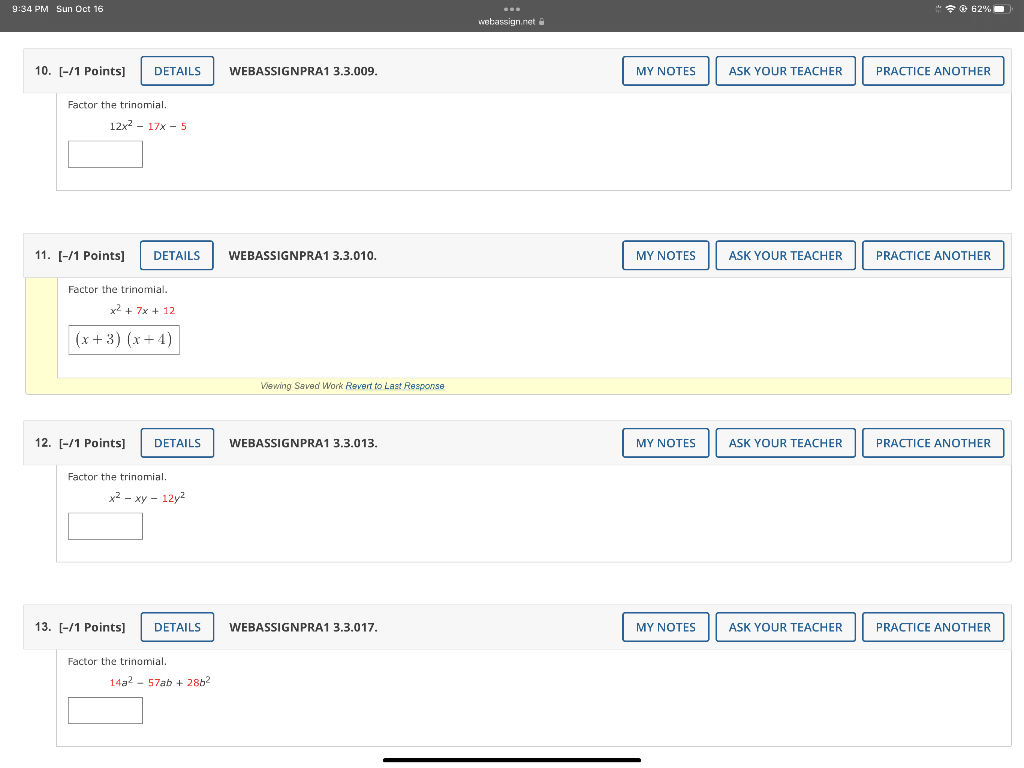Viewport: 1024px width, 768px height.
Task: Open DETAILS for question 10
Action: point(177,70)
